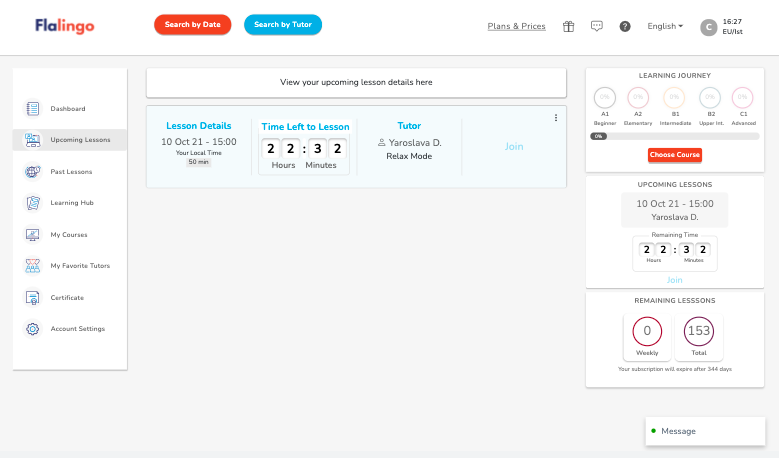This screenshot has height=458, width=779.
Task: Click the A1 Beginner progress circle
Action: click(x=605, y=97)
